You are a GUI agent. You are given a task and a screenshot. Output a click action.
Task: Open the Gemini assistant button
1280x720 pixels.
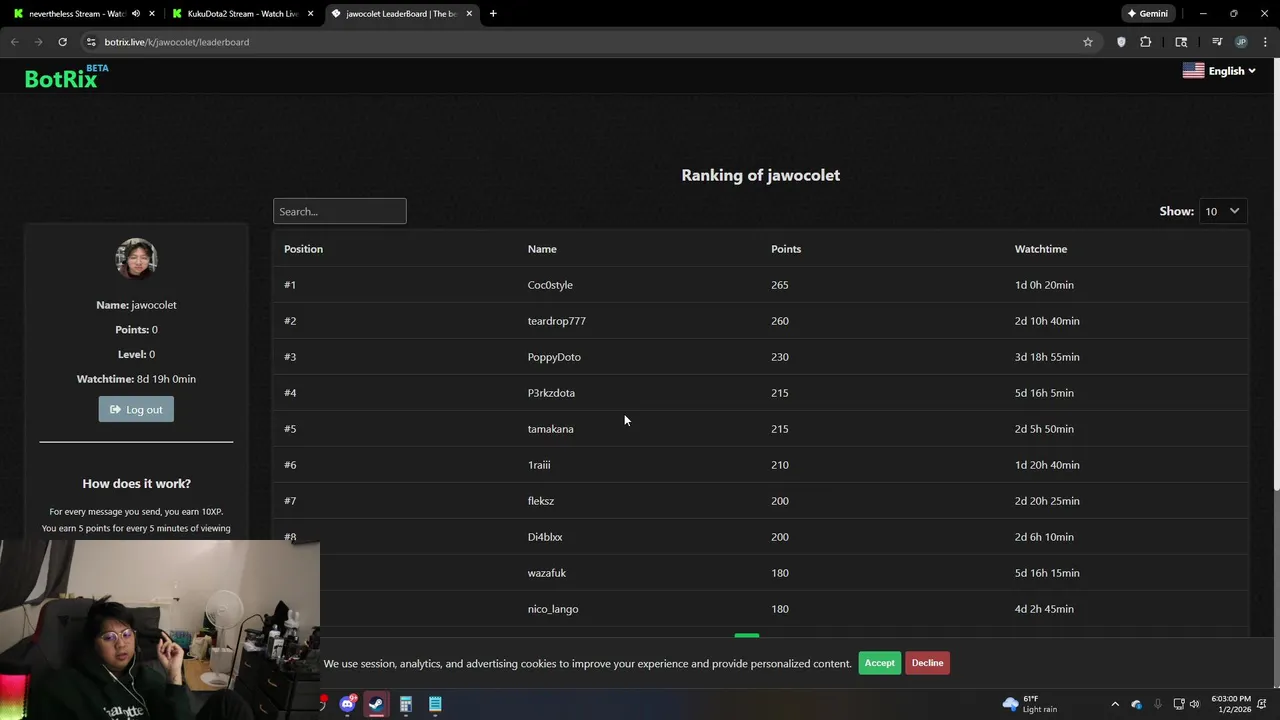click(1148, 14)
